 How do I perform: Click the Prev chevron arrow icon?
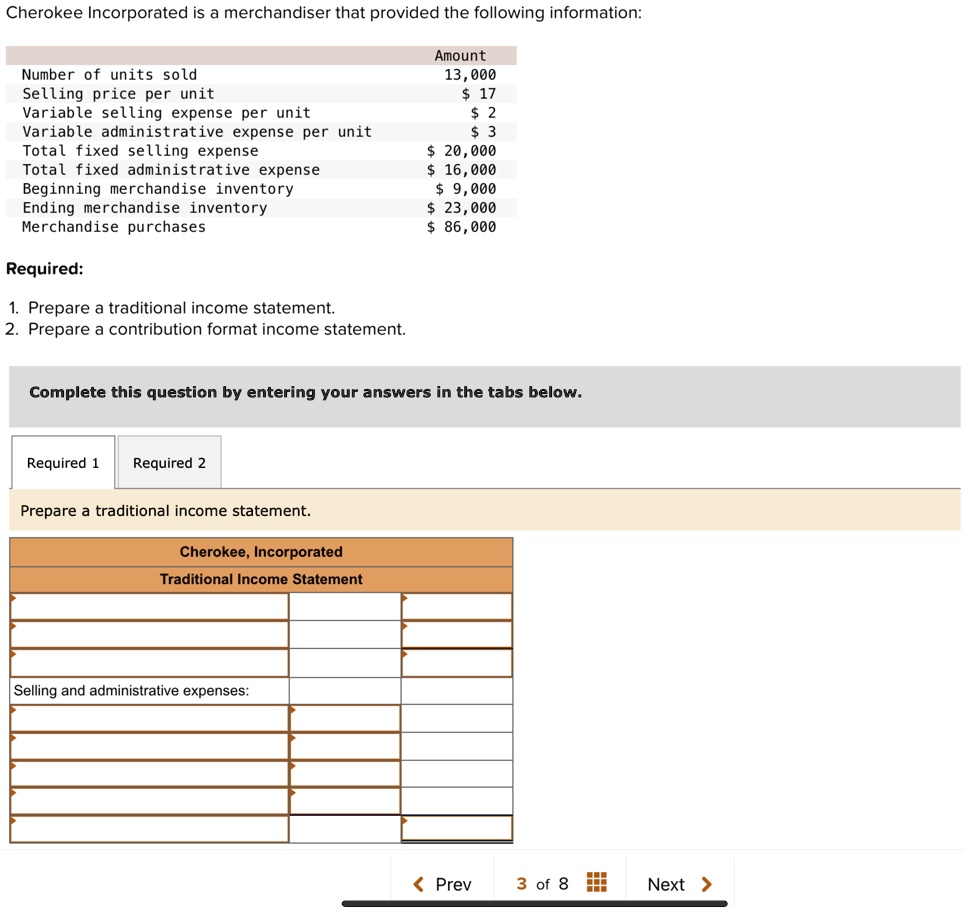click(418, 885)
